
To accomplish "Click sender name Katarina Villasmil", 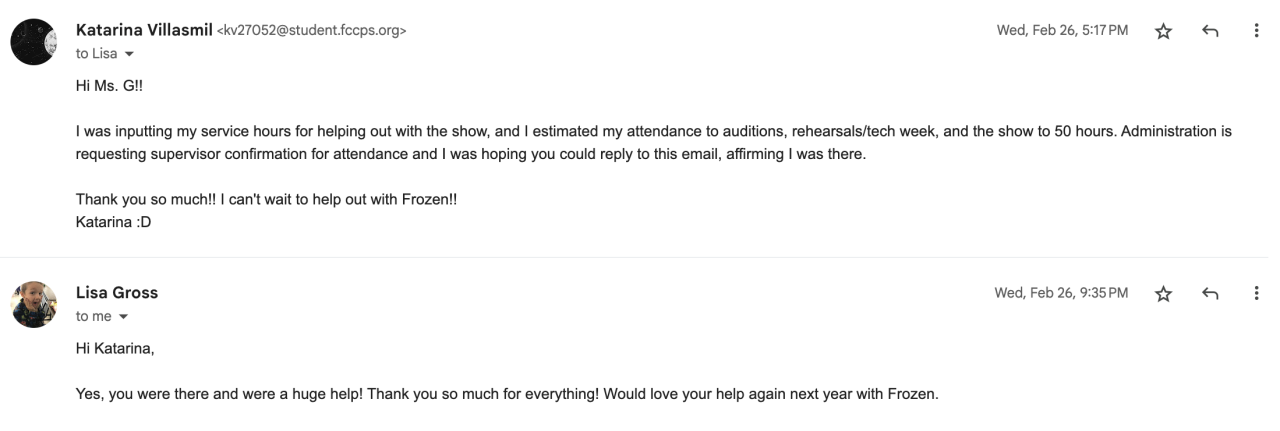I will pos(143,30).
